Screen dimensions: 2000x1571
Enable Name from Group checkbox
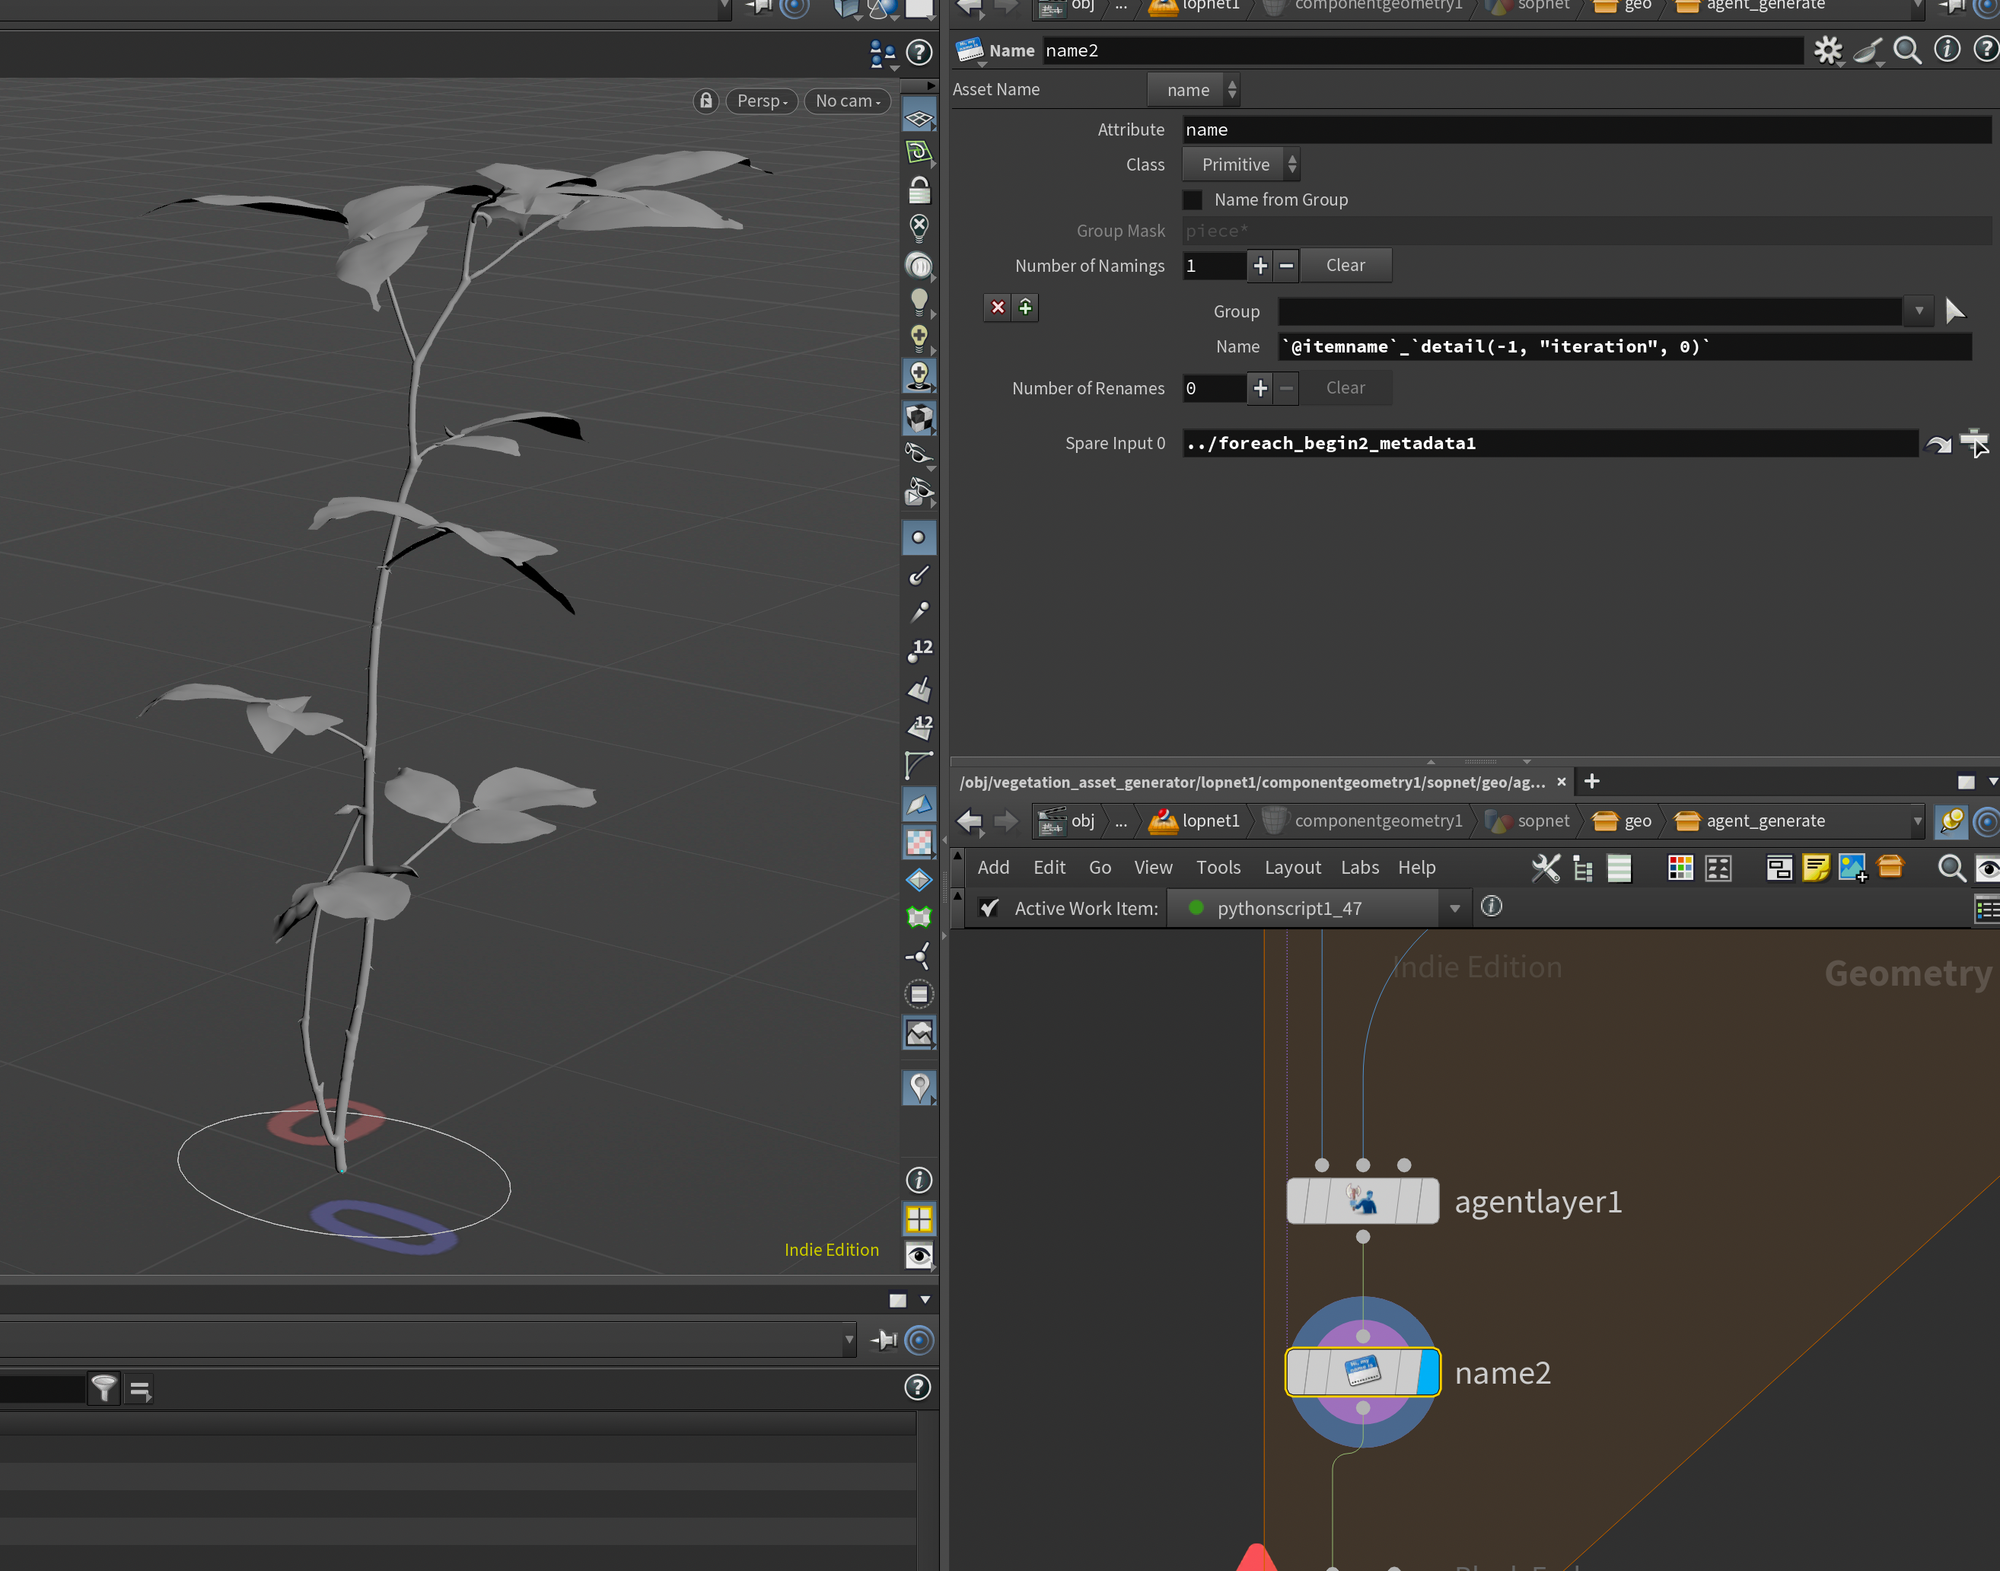pos(1193,200)
